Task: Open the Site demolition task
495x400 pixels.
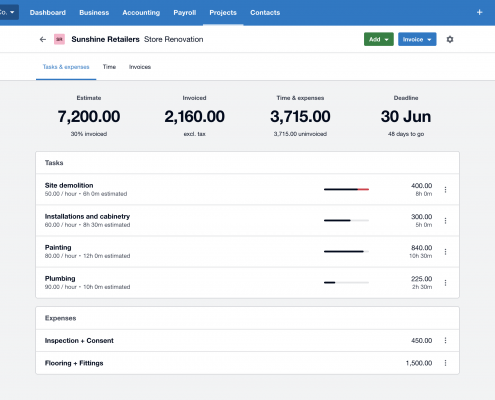Action: (247, 189)
